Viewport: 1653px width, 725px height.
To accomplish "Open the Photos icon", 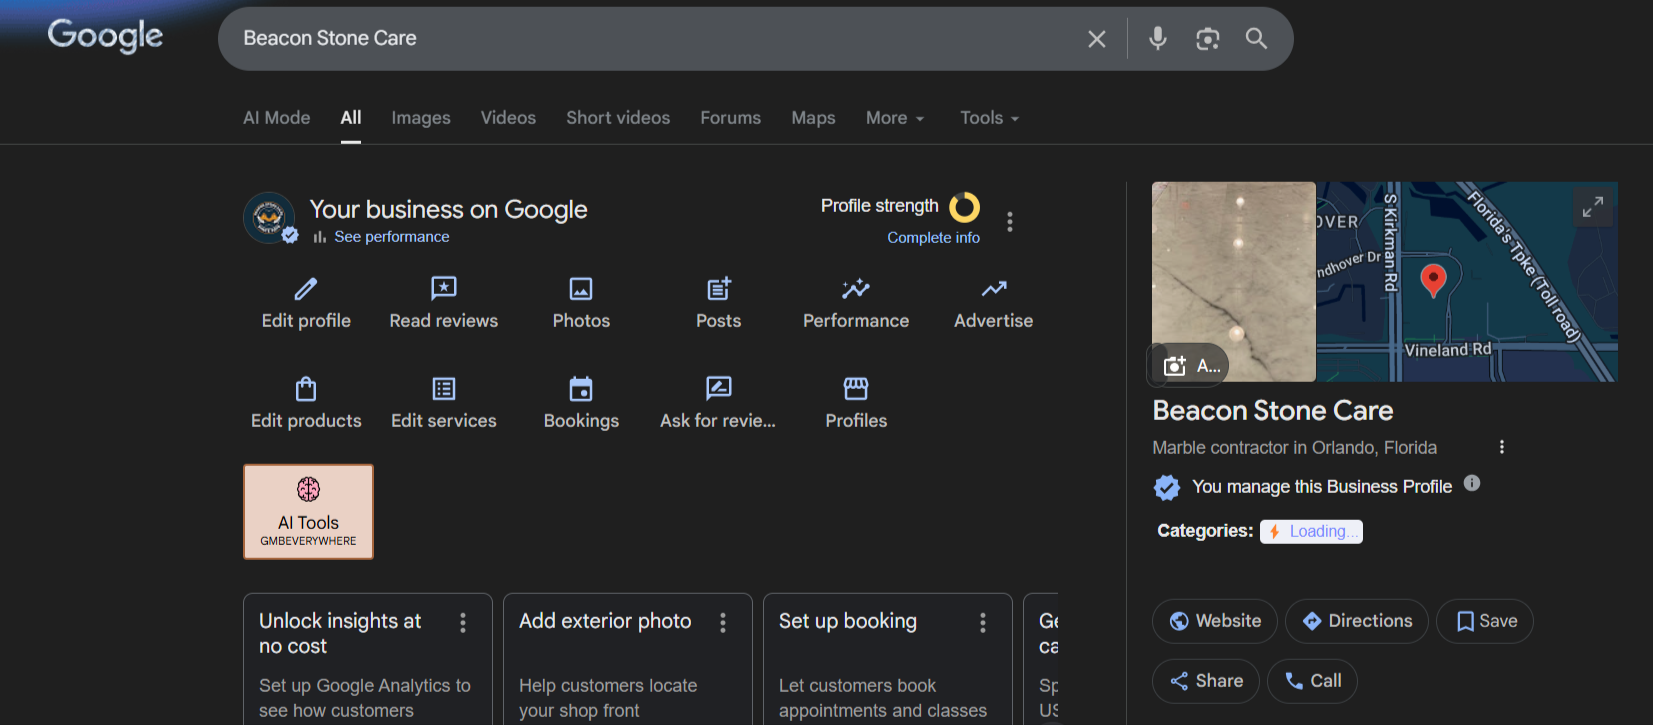I will (x=581, y=290).
